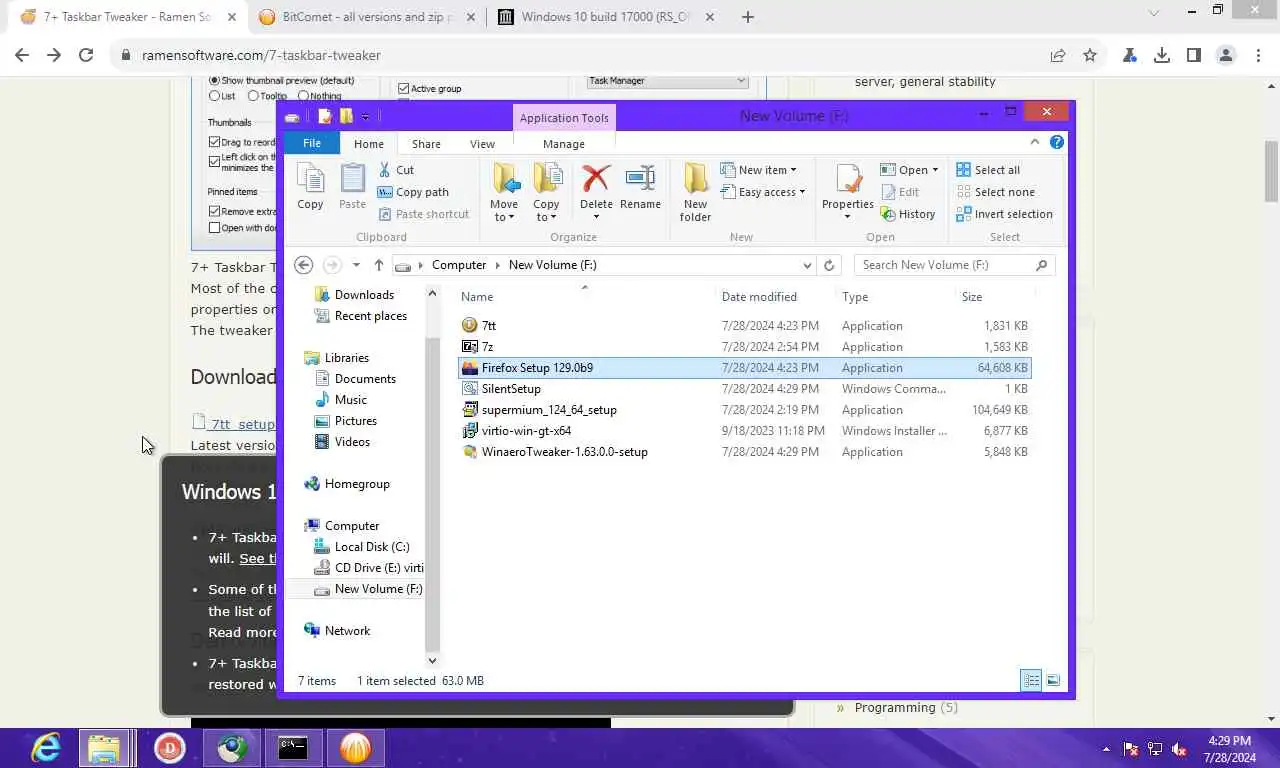Expand the Copy to dropdown arrow
Screen dimensions: 1280x768
point(553,218)
